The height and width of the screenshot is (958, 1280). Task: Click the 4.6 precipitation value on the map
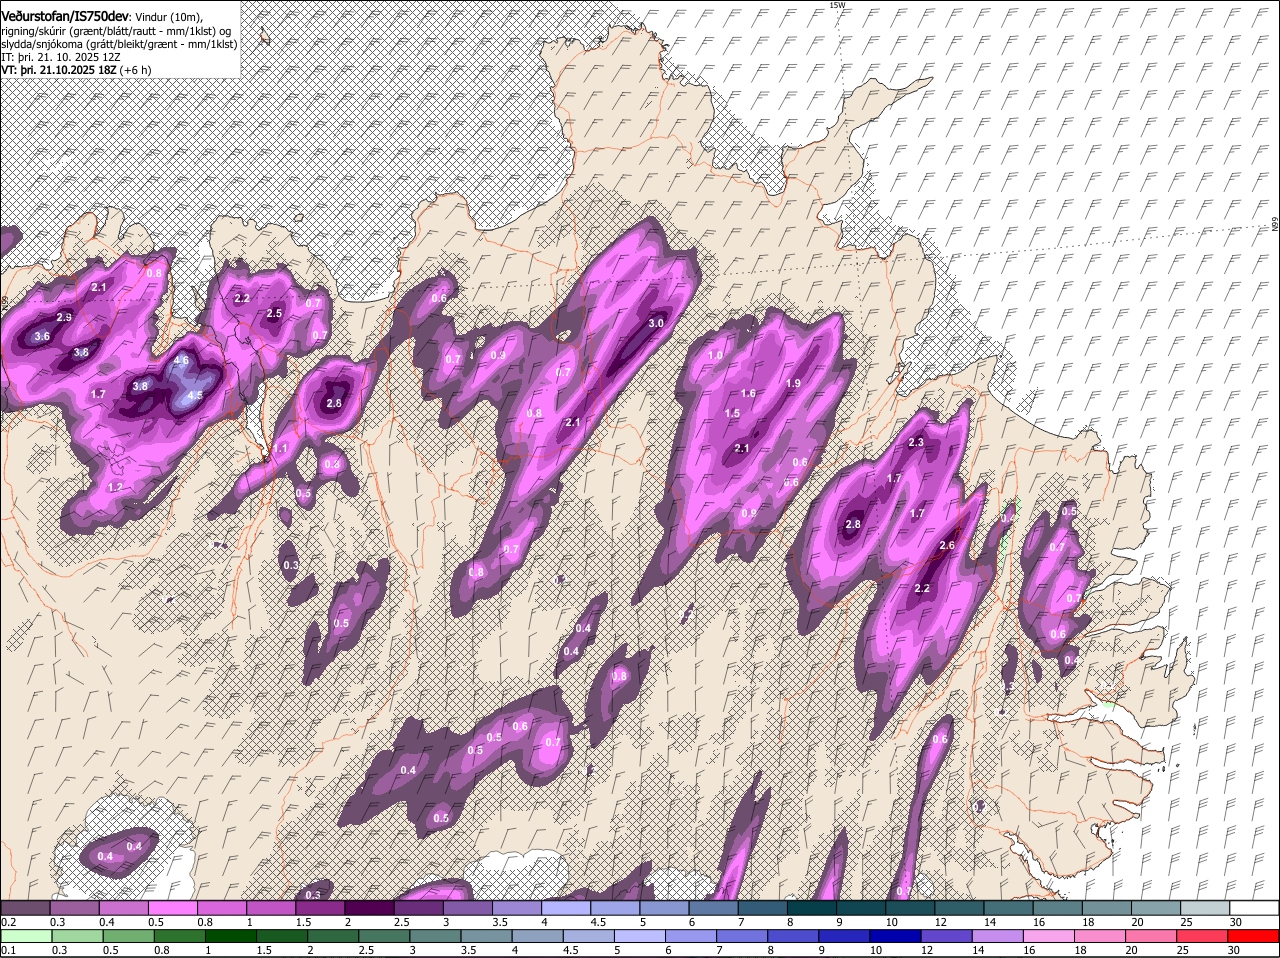tap(181, 360)
